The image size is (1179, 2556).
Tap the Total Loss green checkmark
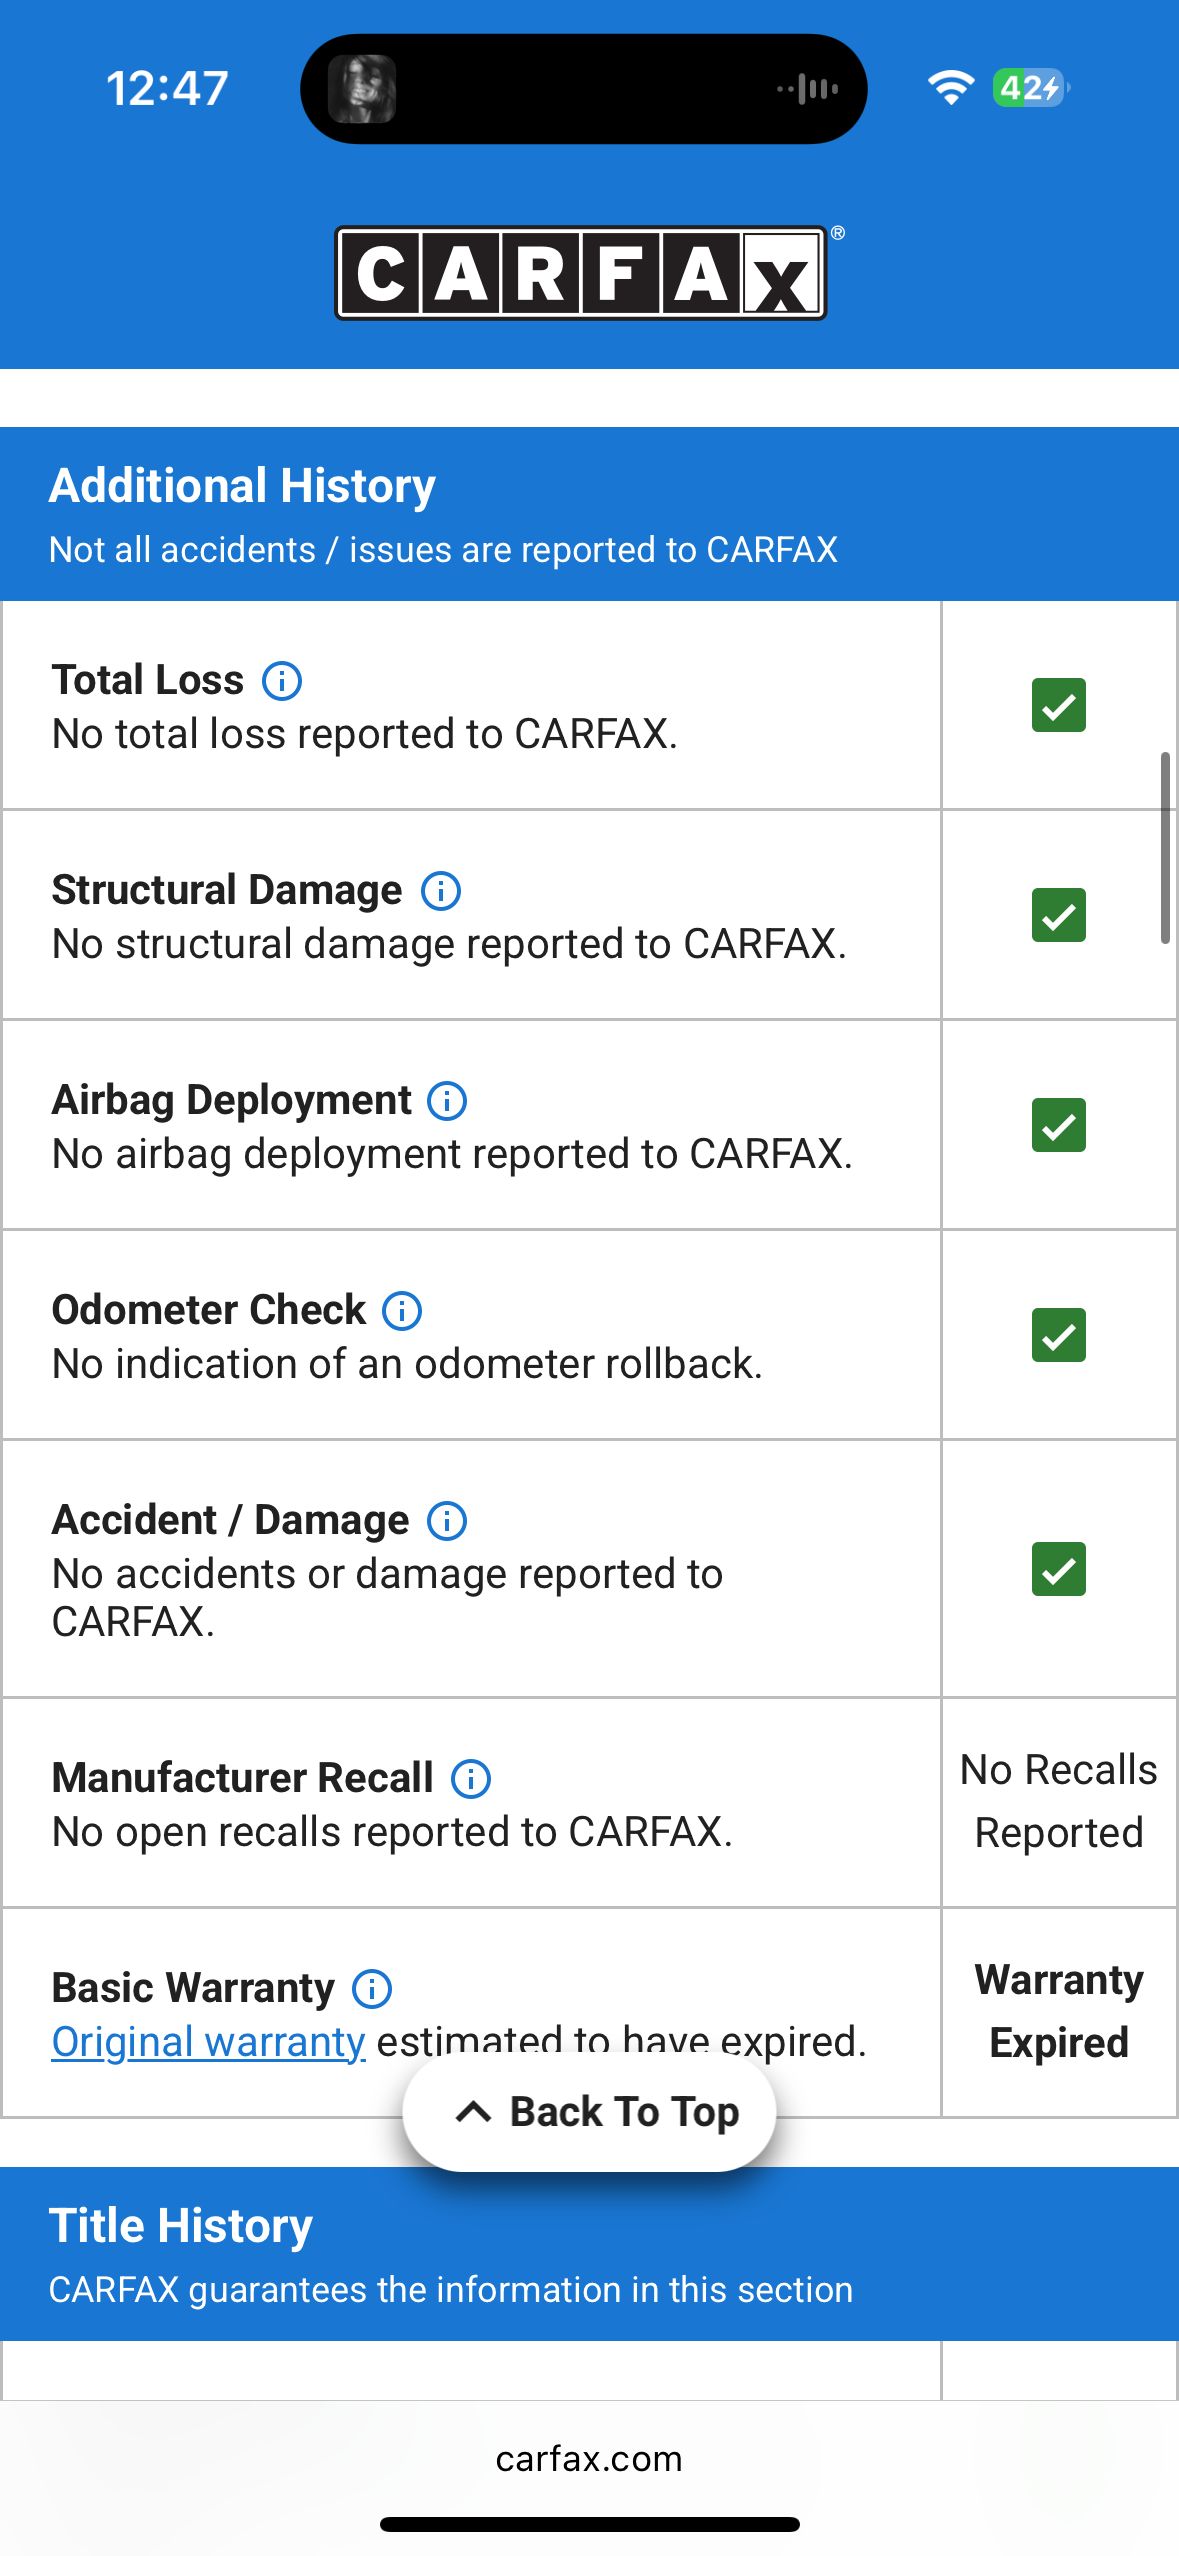click(1059, 706)
